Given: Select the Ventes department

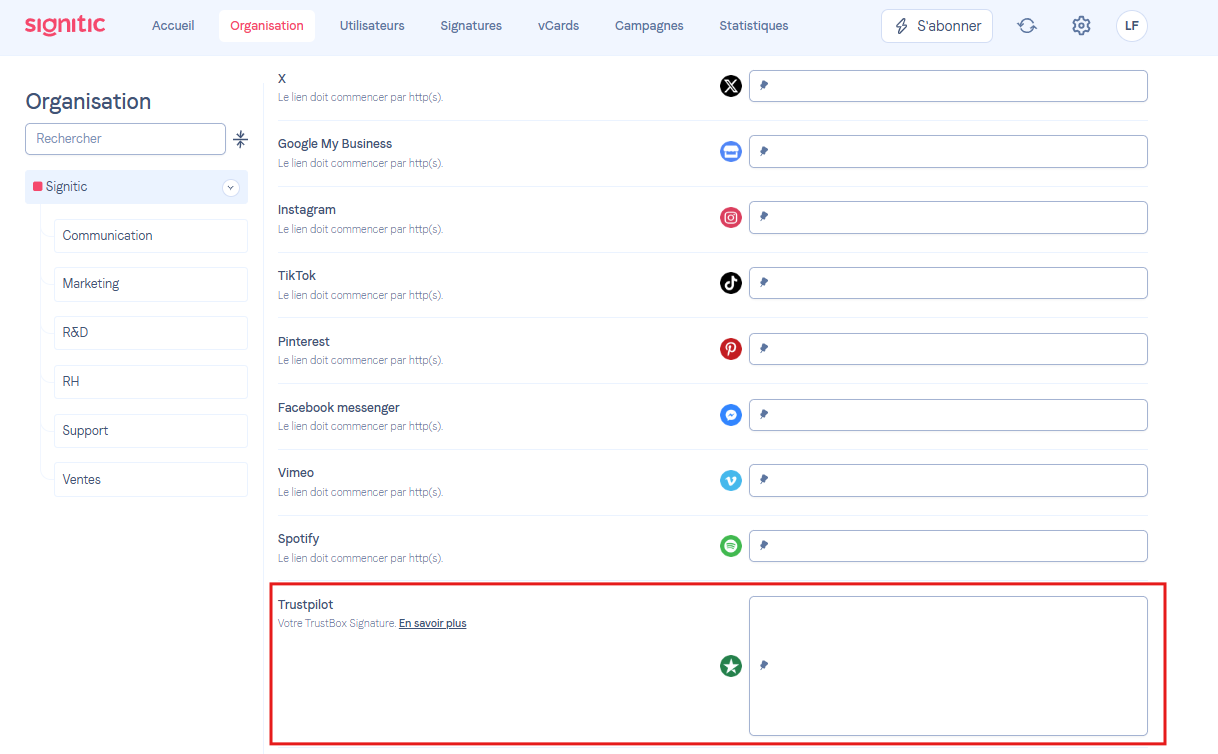Looking at the screenshot, I should 151,480.
